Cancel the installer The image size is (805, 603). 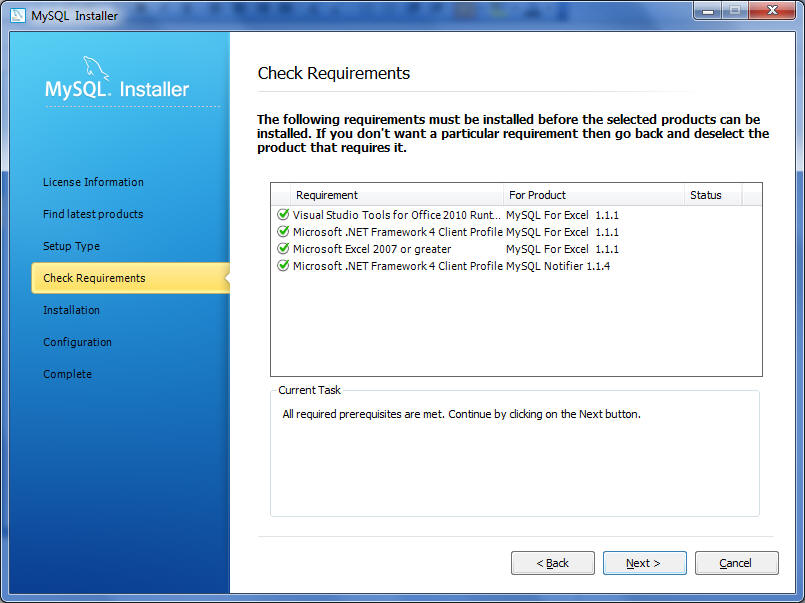click(736, 563)
